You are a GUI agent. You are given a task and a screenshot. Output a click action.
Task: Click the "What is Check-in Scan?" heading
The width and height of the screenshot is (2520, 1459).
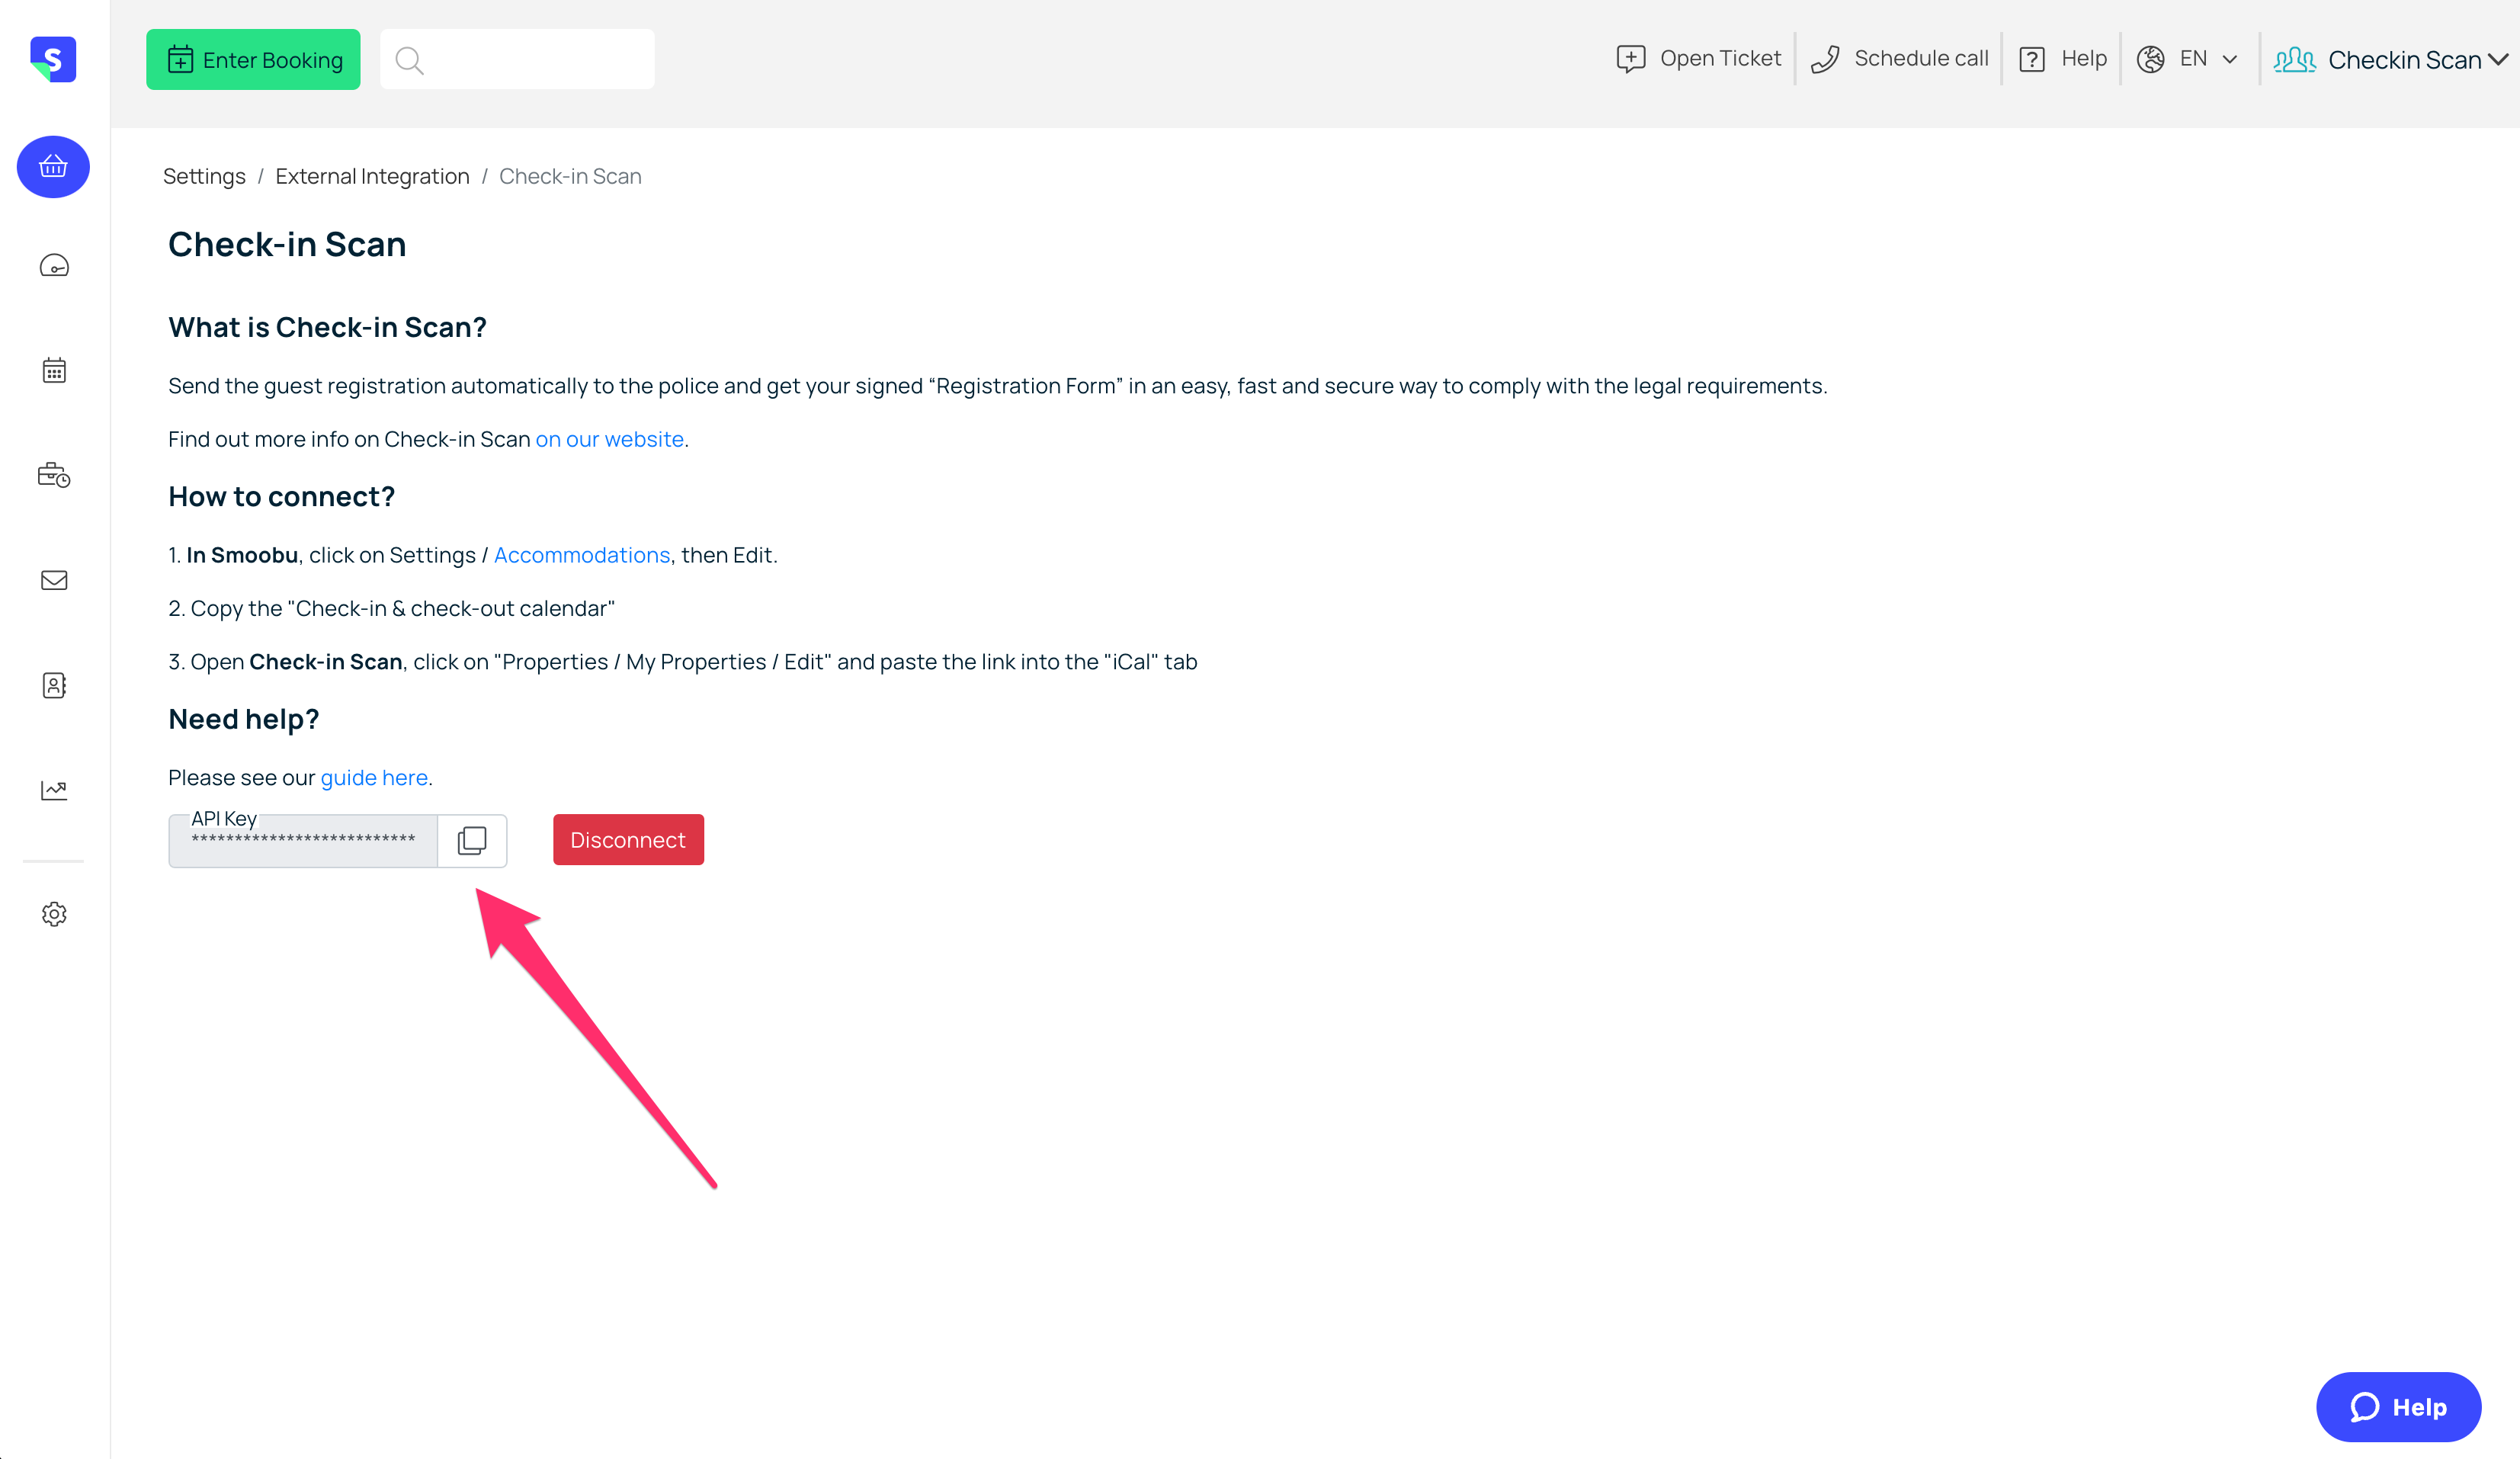(x=327, y=328)
